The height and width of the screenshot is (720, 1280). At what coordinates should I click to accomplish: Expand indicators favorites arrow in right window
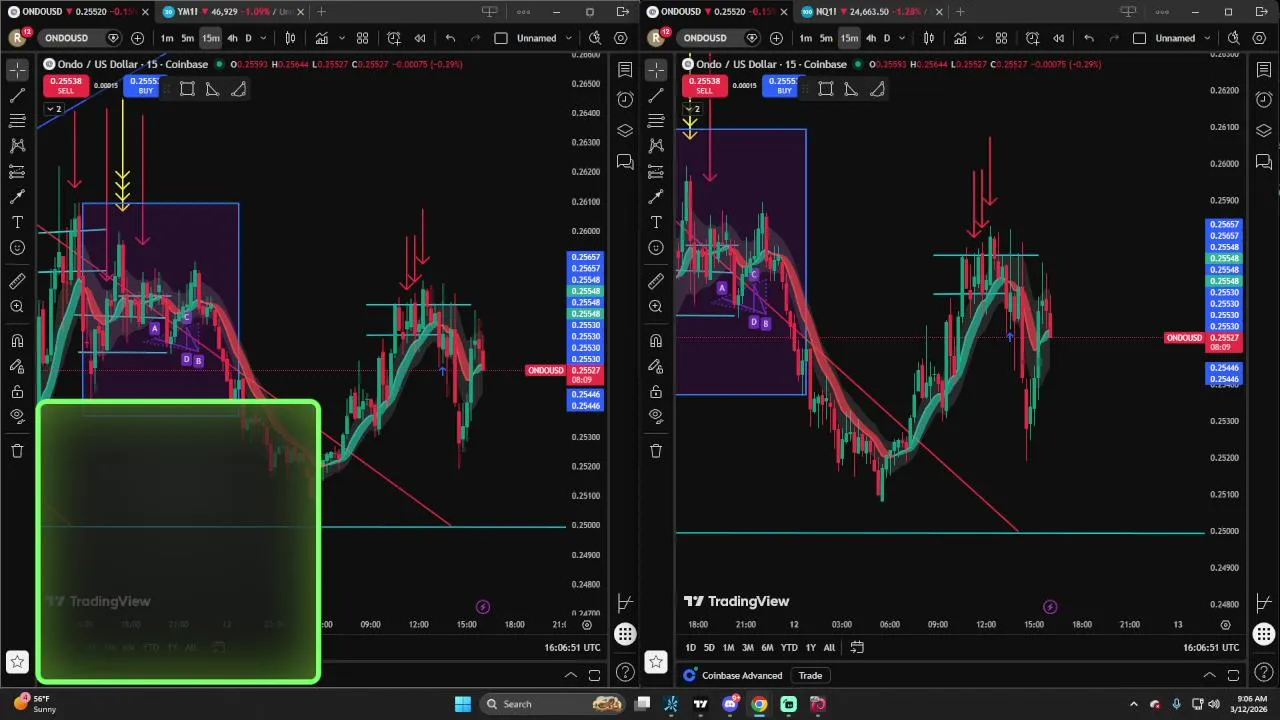981,38
